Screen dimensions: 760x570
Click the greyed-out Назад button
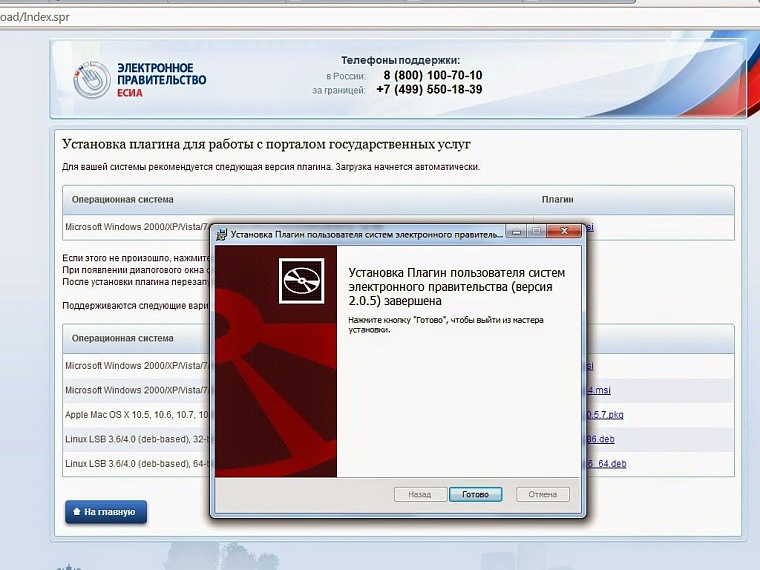point(419,494)
